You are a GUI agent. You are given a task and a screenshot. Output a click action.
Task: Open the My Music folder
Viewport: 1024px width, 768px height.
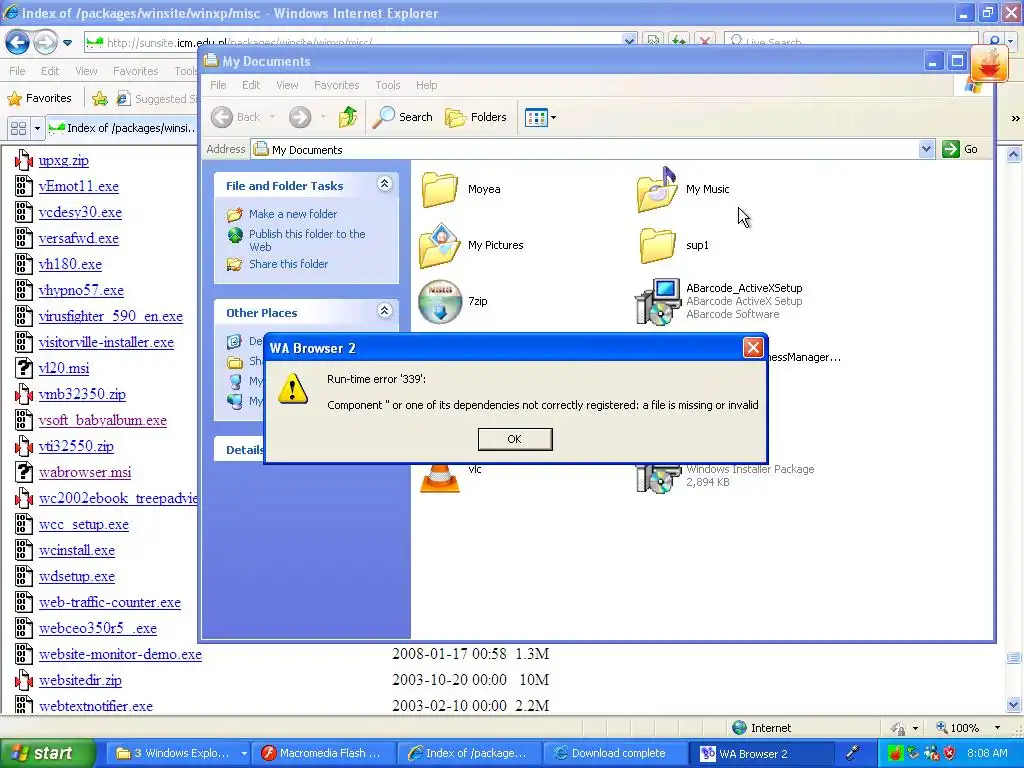pyautogui.click(x=657, y=189)
